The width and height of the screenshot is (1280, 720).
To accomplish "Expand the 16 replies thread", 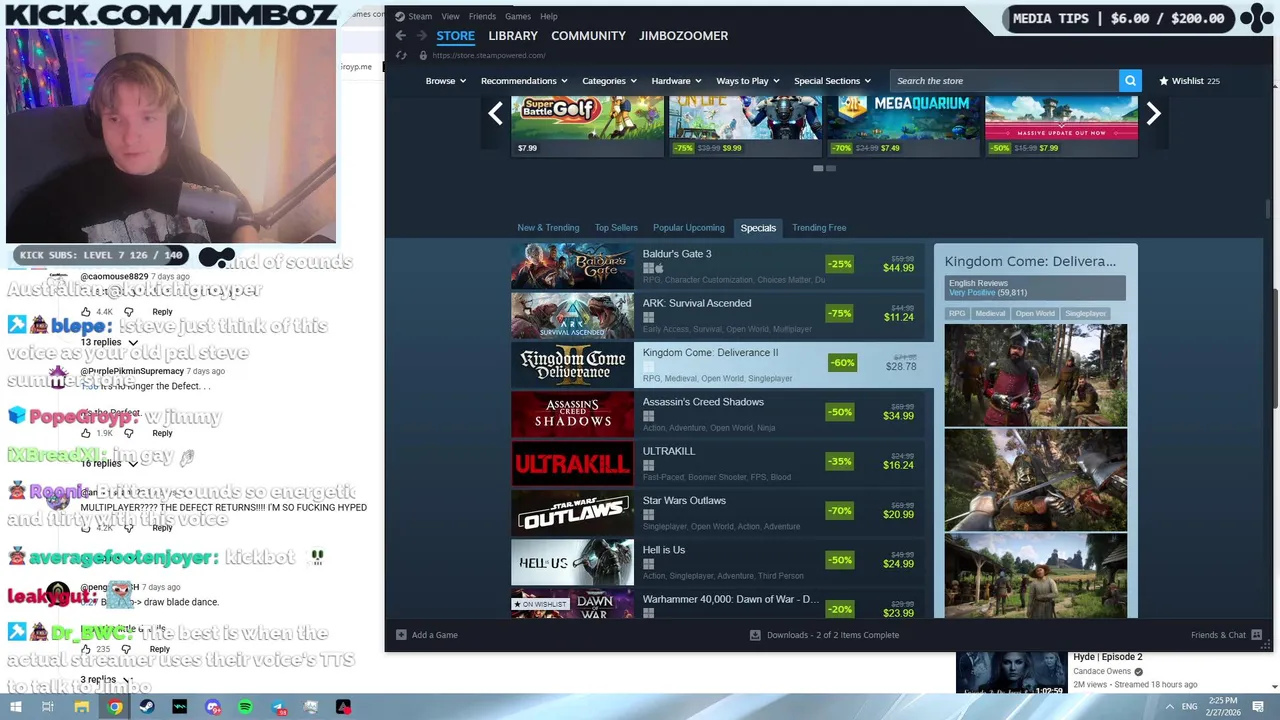I will [109, 464].
